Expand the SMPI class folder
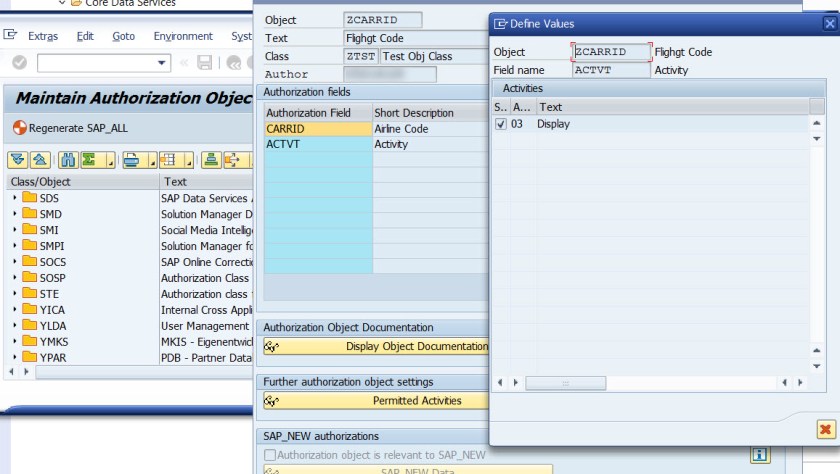The image size is (840, 474). coord(14,245)
